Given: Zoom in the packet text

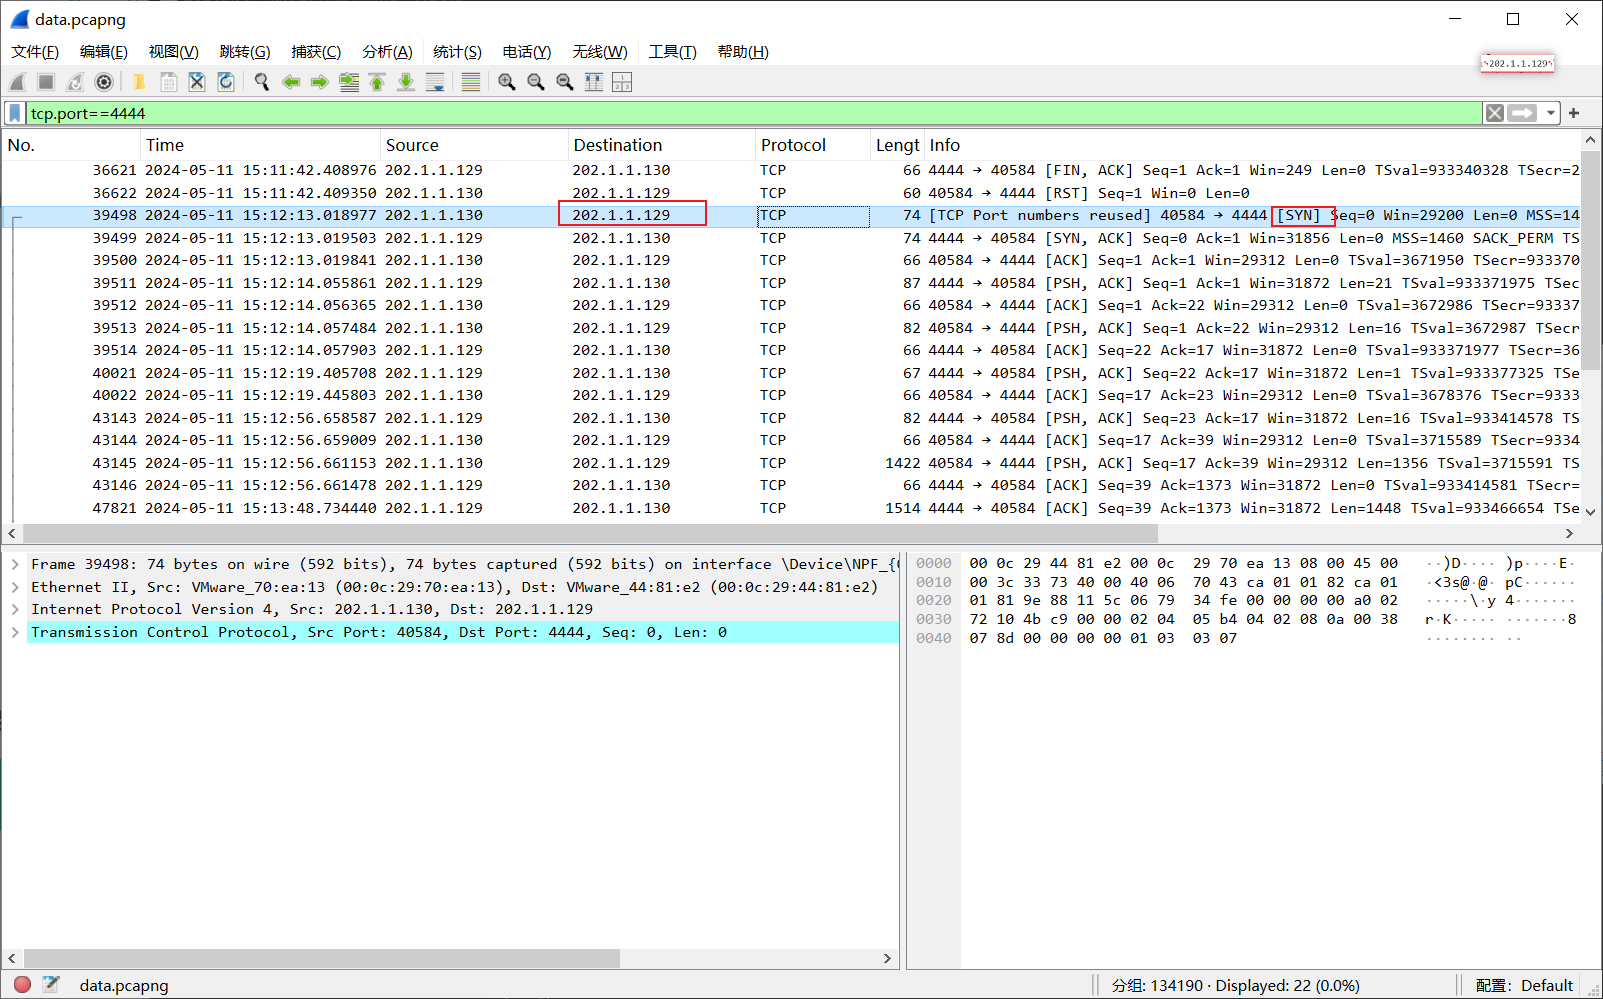Looking at the screenshot, I should point(507,82).
